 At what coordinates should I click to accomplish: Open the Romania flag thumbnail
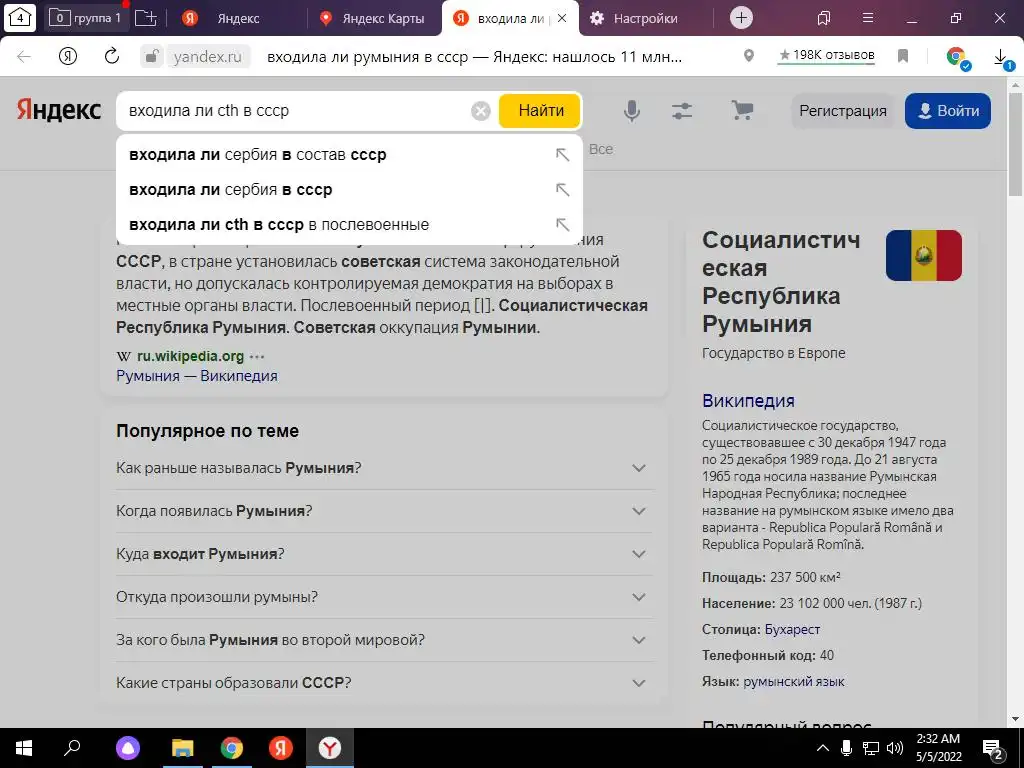(923, 255)
